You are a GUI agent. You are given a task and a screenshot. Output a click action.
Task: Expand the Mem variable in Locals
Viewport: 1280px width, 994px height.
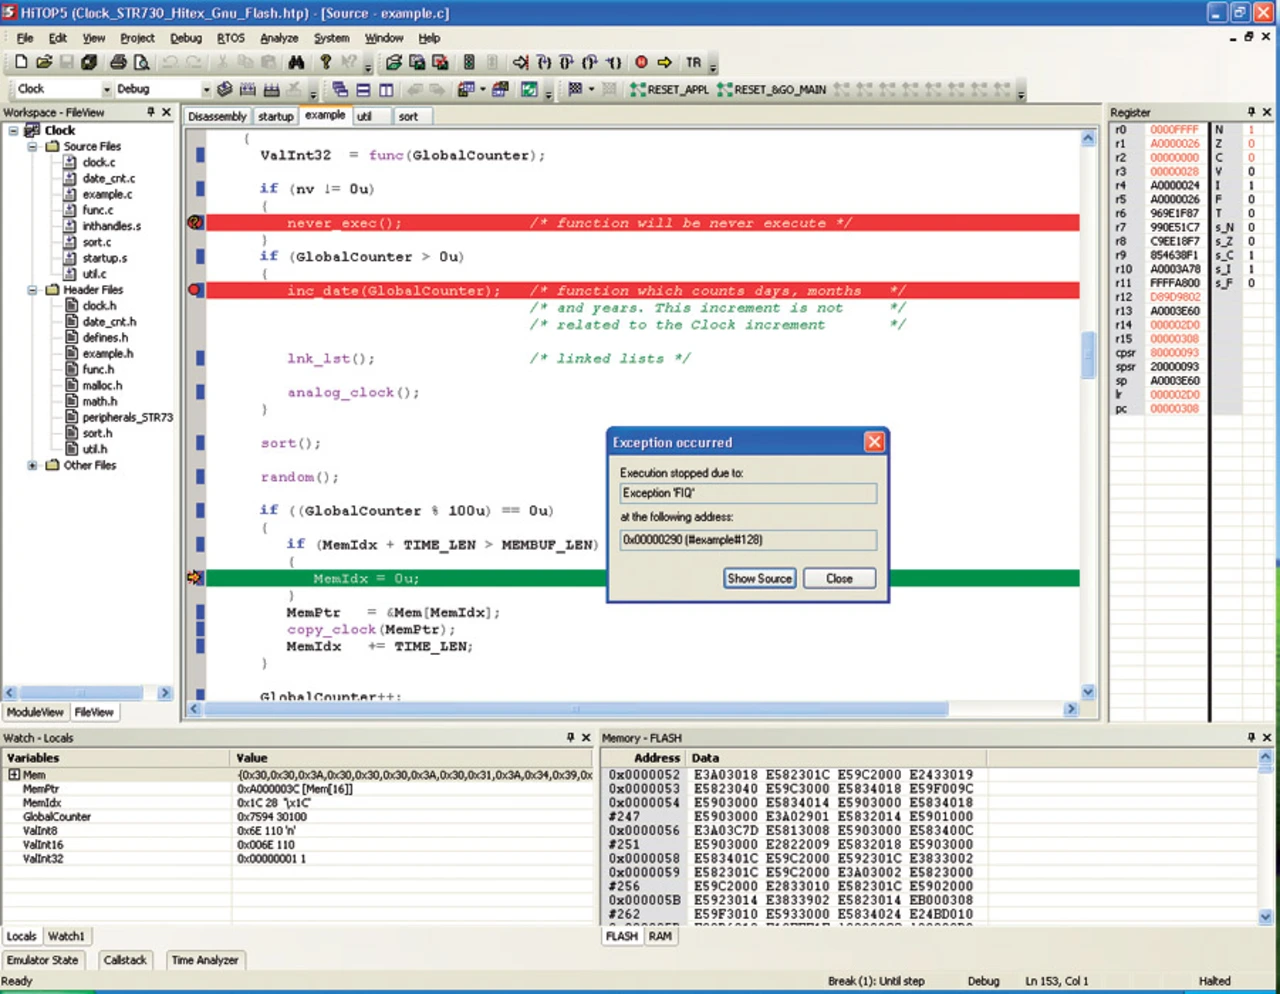[14, 775]
